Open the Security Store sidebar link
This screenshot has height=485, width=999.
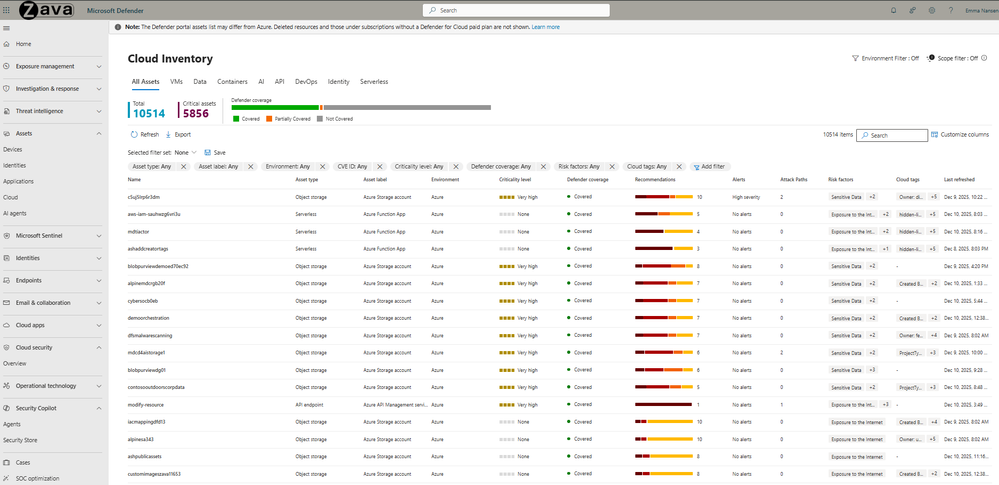pyautogui.click(x=20, y=440)
